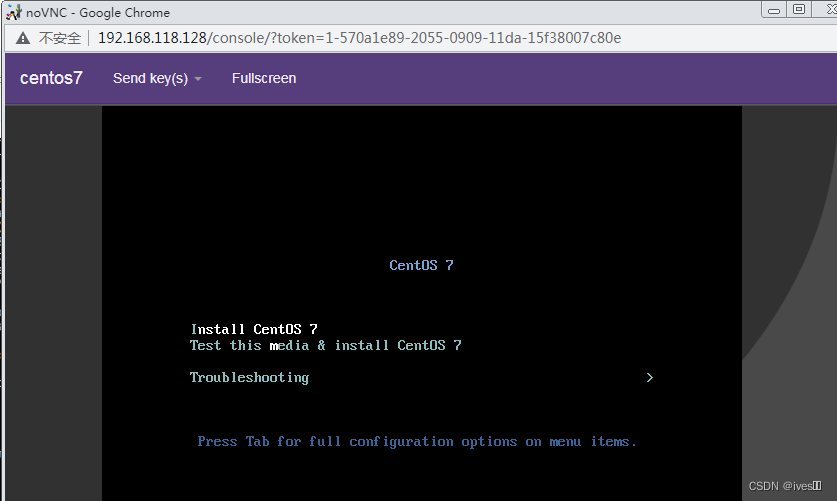Click the URL in the Chrome address bar
This screenshot has width=837, height=501.
click(359, 38)
